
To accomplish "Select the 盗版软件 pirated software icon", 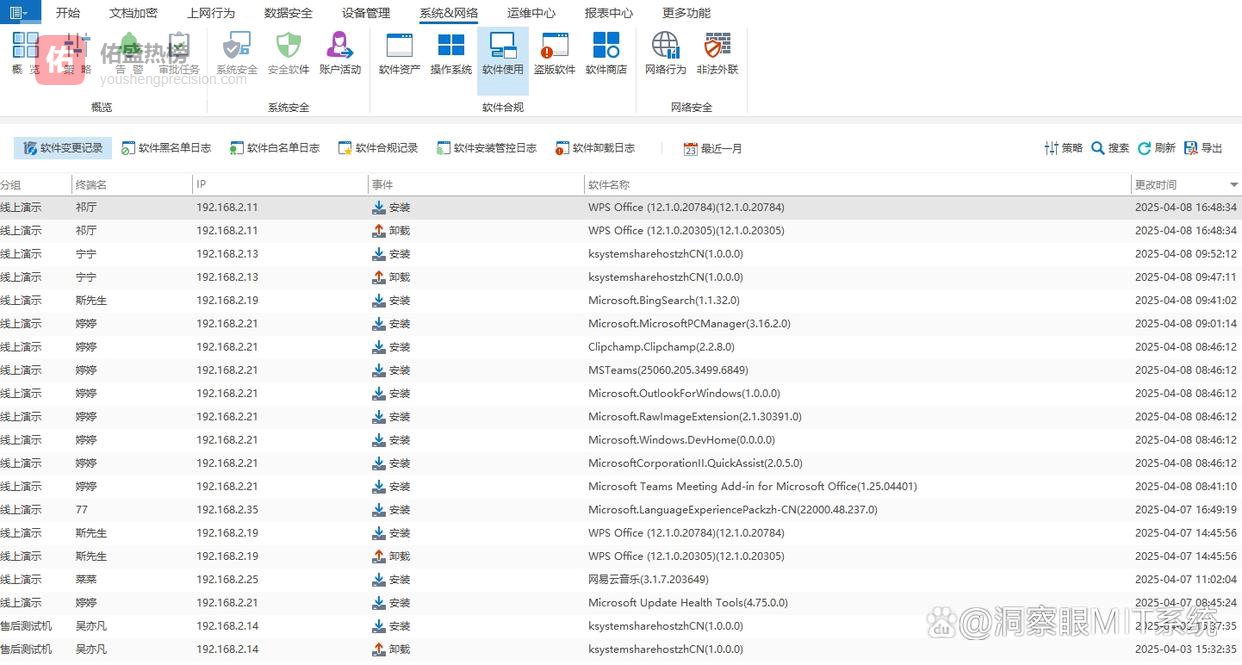I will [x=554, y=53].
